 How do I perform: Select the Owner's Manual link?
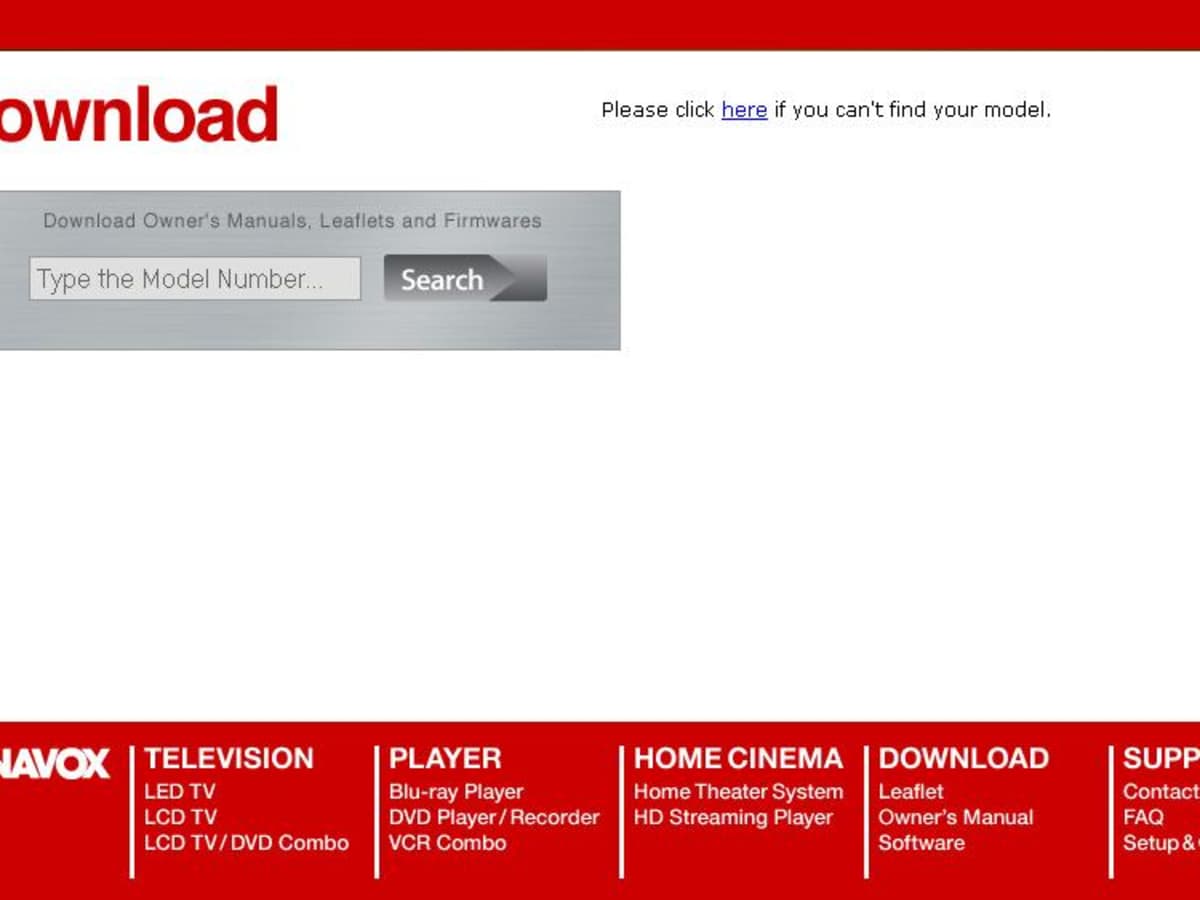pos(955,817)
